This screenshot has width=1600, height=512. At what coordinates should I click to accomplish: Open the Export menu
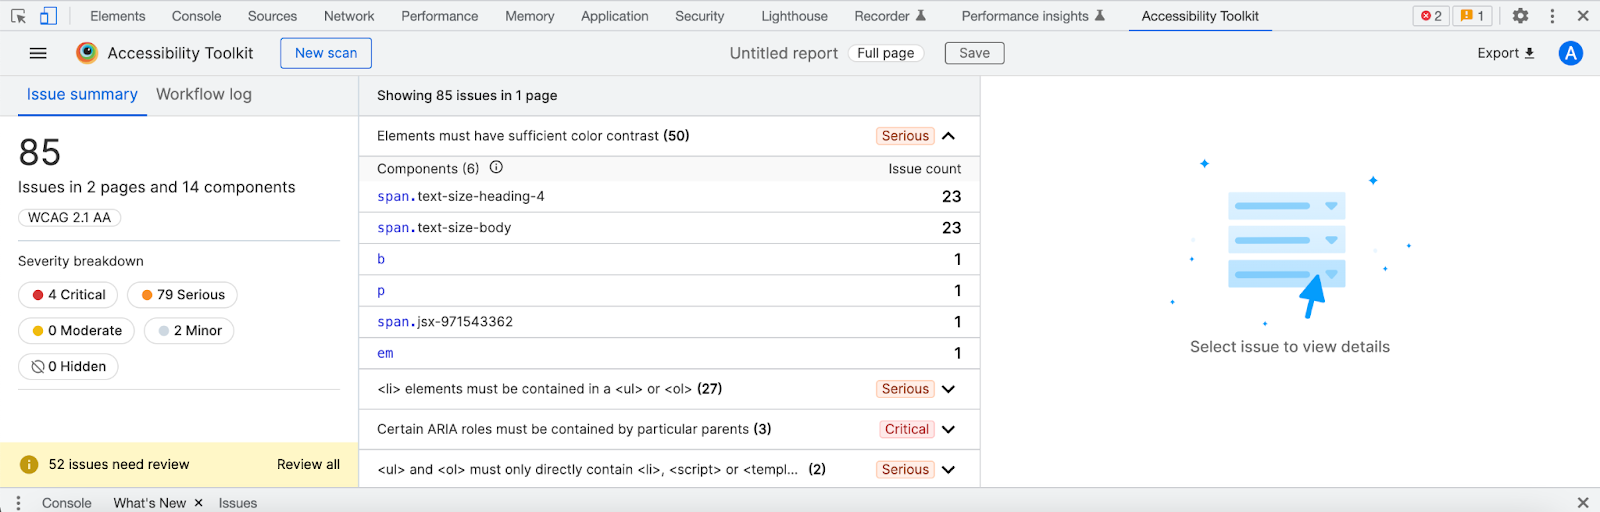click(x=1505, y=53)
